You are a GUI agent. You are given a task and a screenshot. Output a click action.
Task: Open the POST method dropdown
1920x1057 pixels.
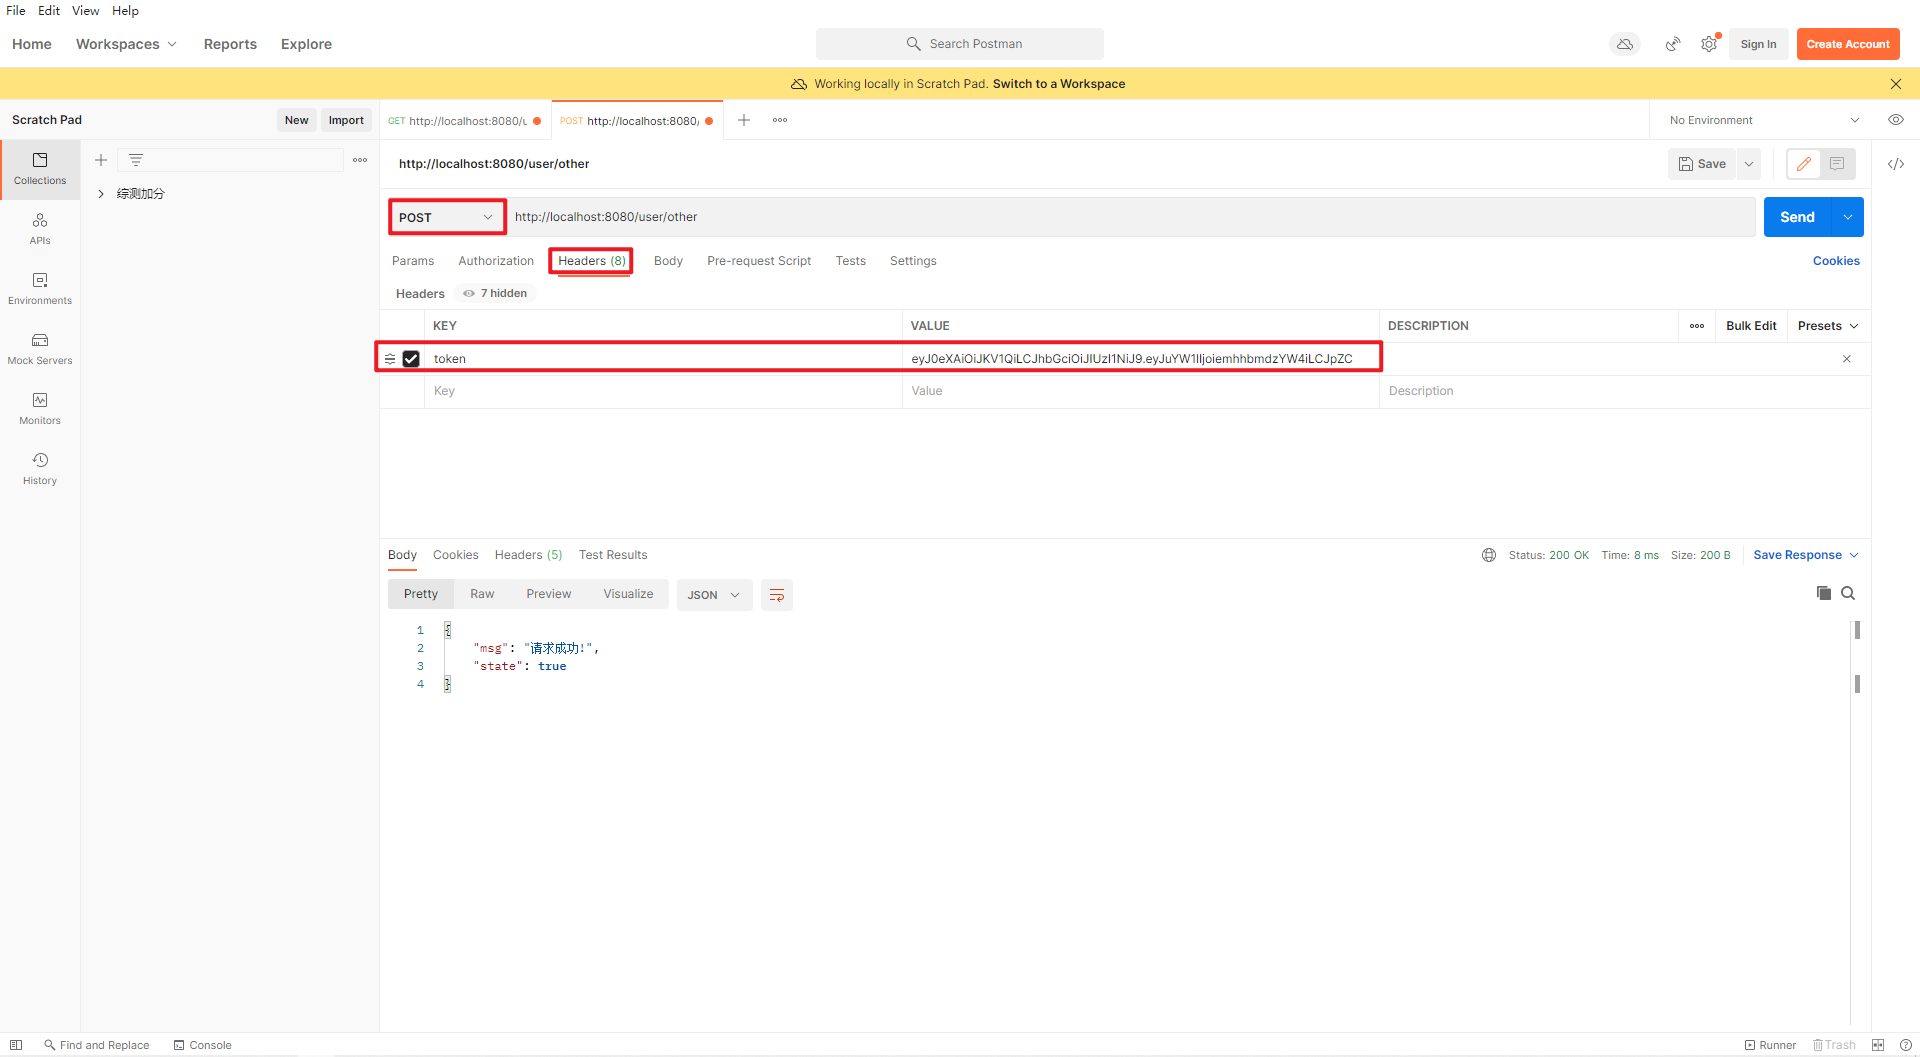pyautogui.click(x=447, y=217)
